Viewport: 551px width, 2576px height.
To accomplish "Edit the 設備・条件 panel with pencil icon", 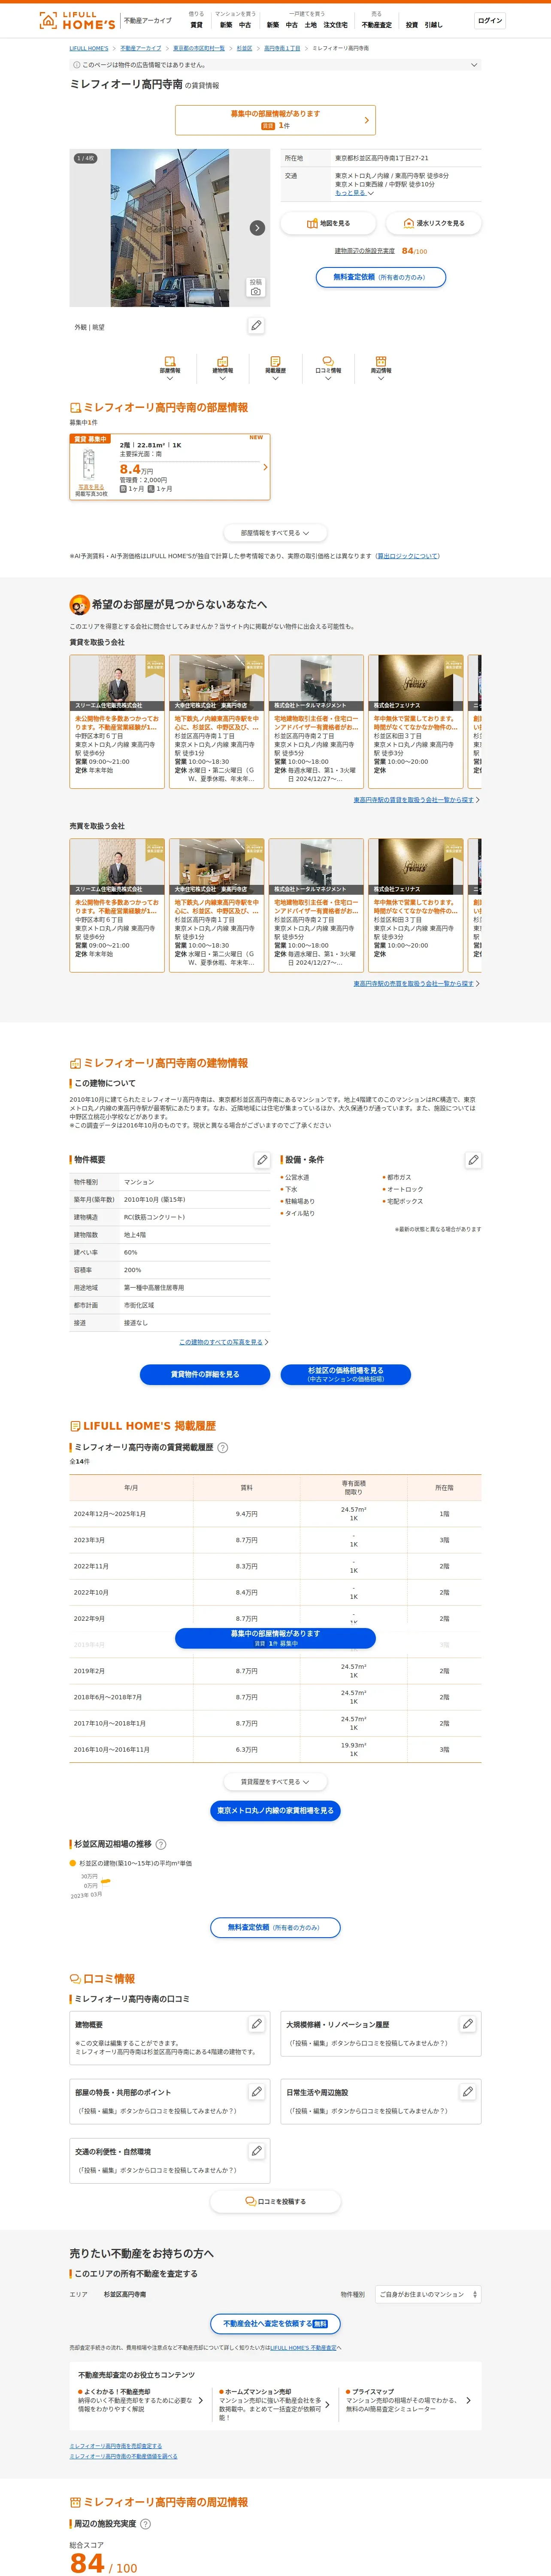I will [473, 1160].
